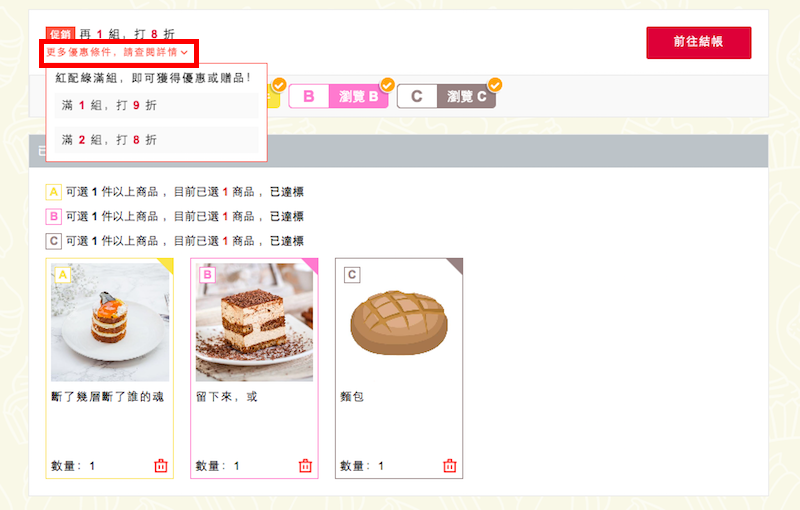The height and width of the screenshot is (510, 800).
Task: Remove the tiramisu item B with trash icon
Action: [x=305, y=466]
